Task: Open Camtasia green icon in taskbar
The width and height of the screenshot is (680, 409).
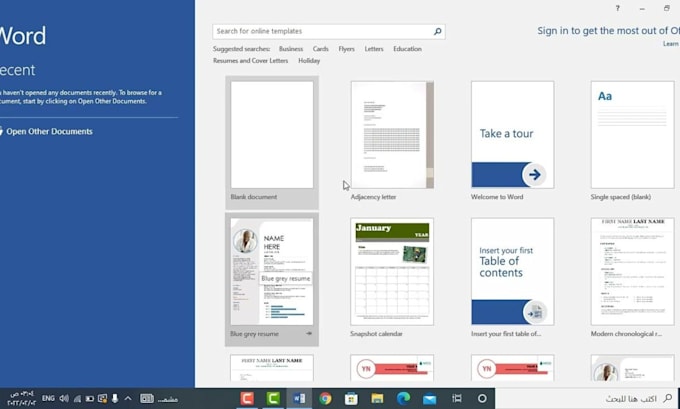Action: [273, 398]
